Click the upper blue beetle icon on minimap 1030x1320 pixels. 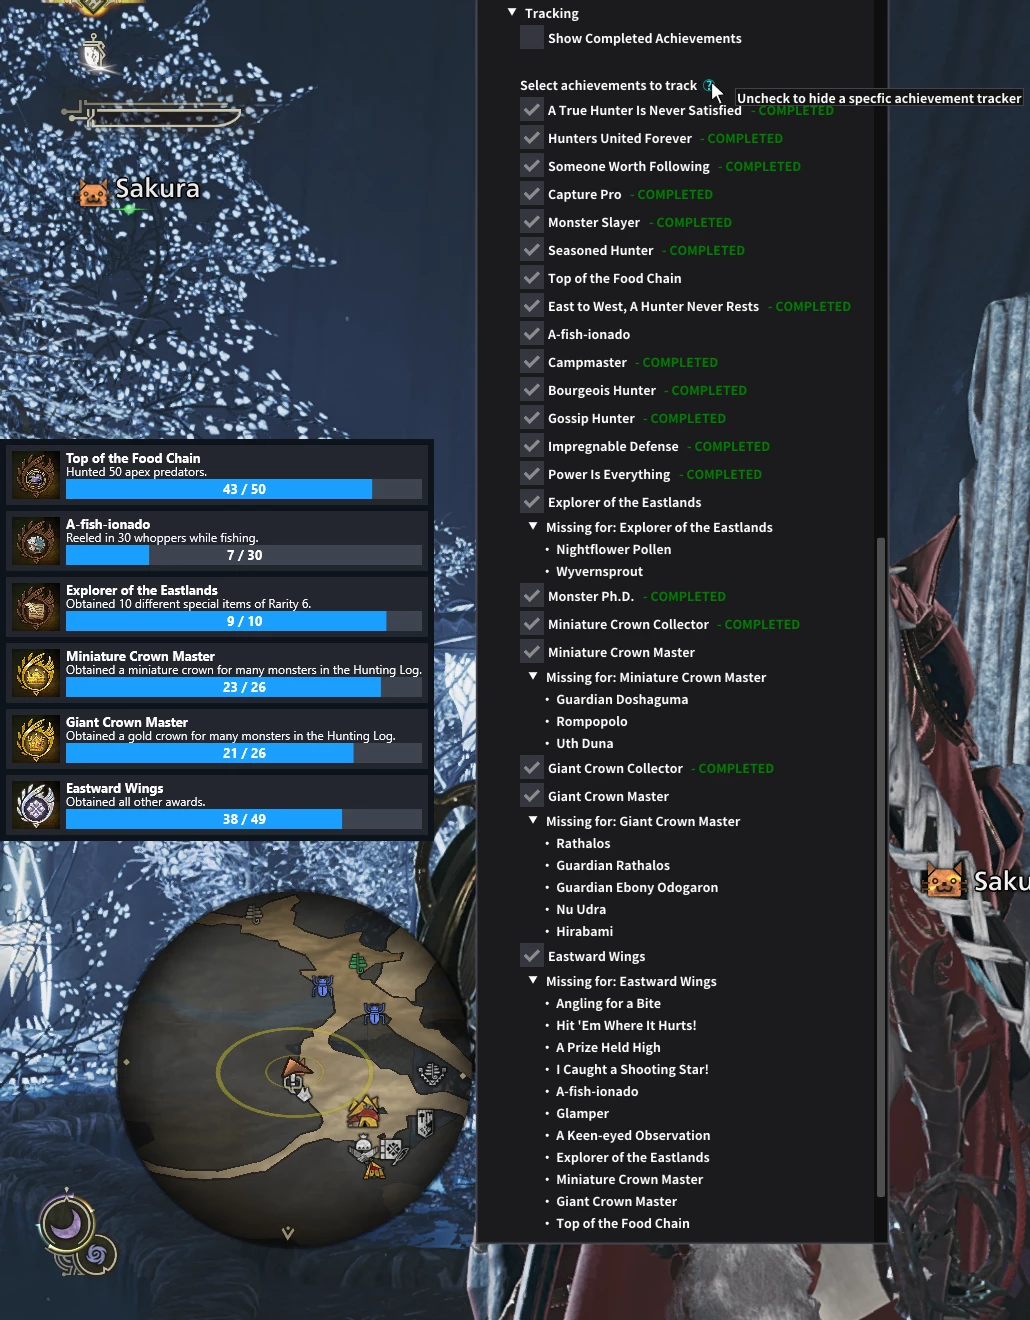tap(322, 986)
